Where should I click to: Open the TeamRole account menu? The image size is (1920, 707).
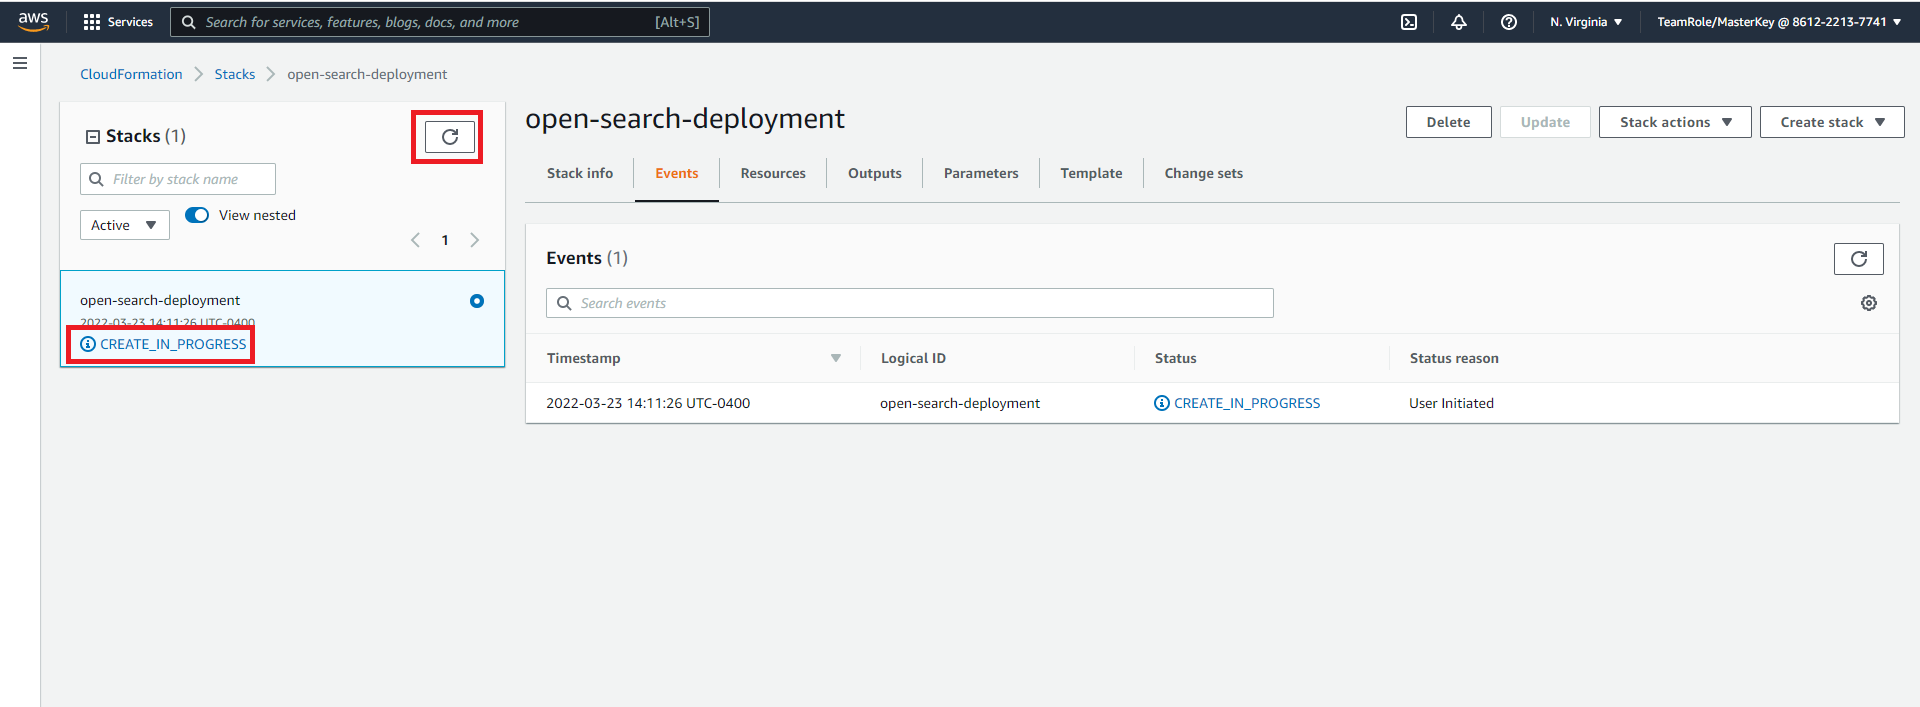click(1779, 22)
